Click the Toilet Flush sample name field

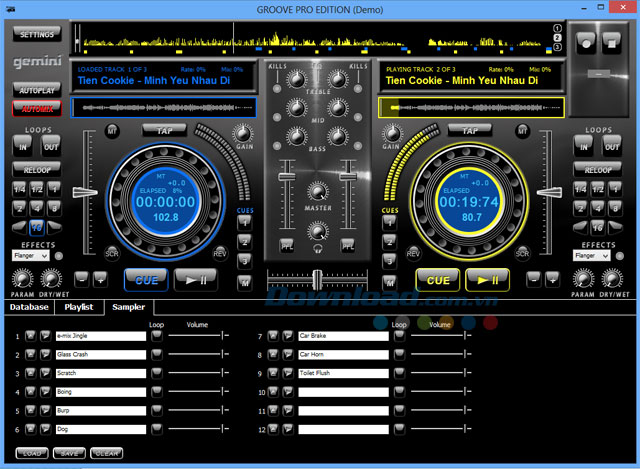pos(343,373)
